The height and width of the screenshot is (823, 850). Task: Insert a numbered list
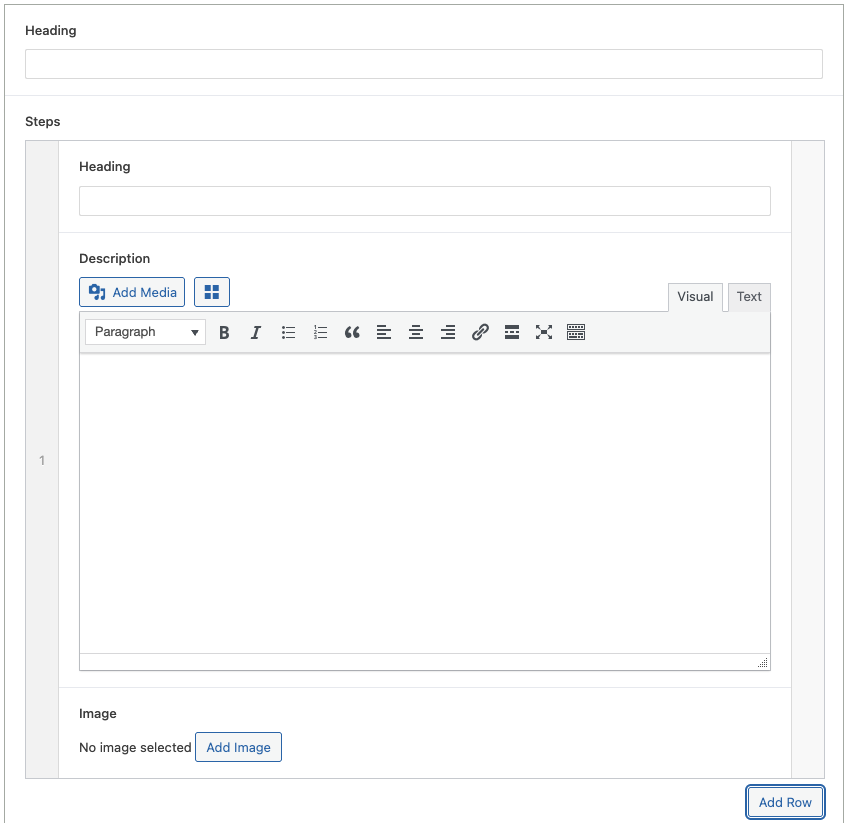coord(320,332)
